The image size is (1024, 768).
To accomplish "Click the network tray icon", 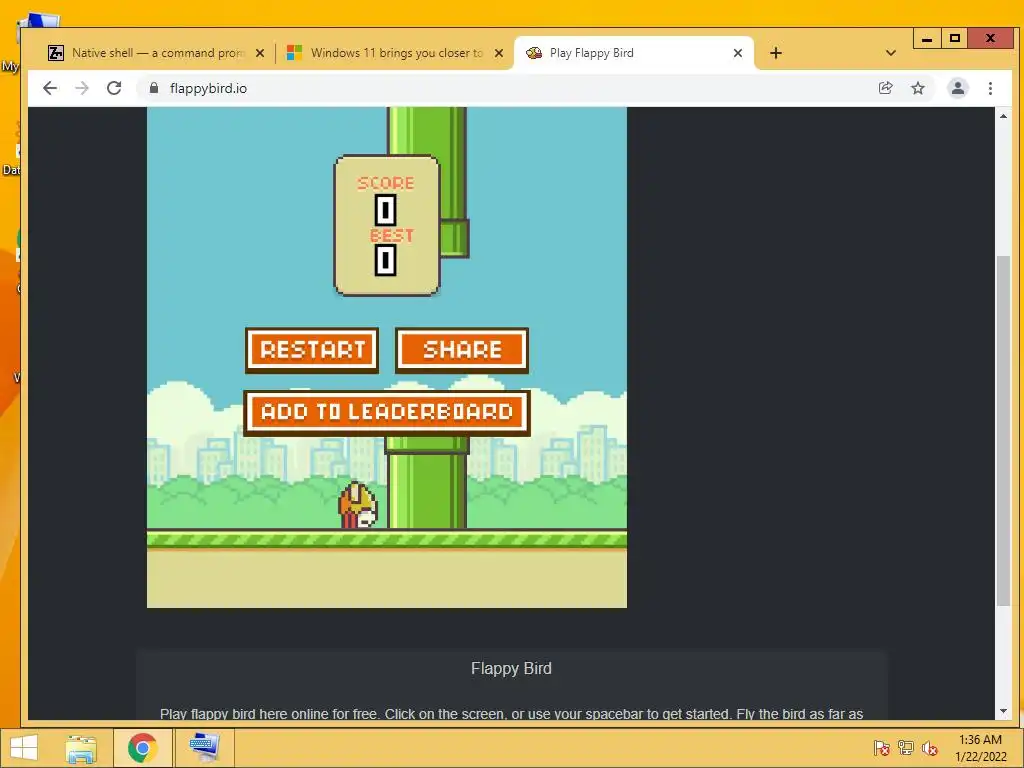I will click(906, 748).
